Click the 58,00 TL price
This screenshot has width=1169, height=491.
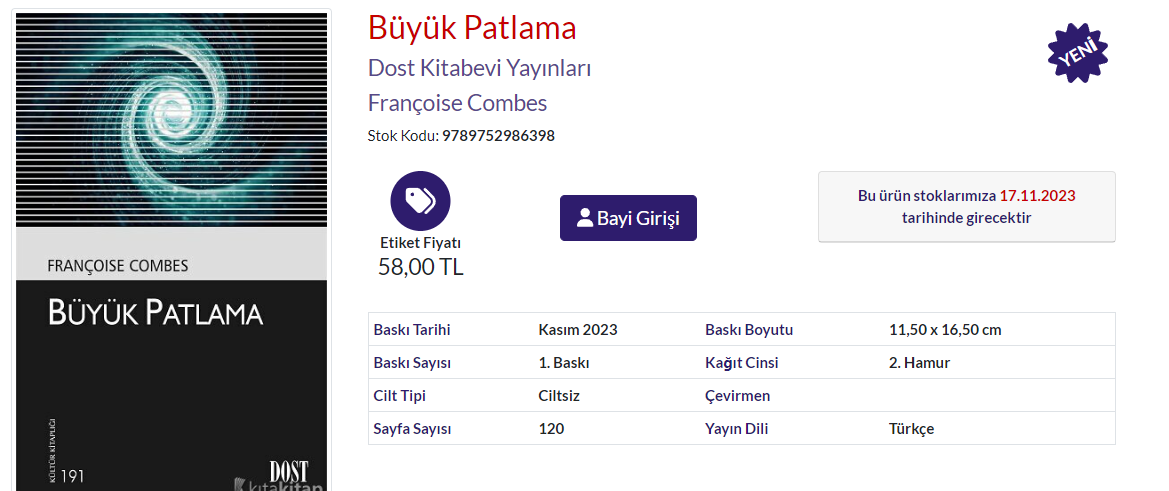point(420,267)
